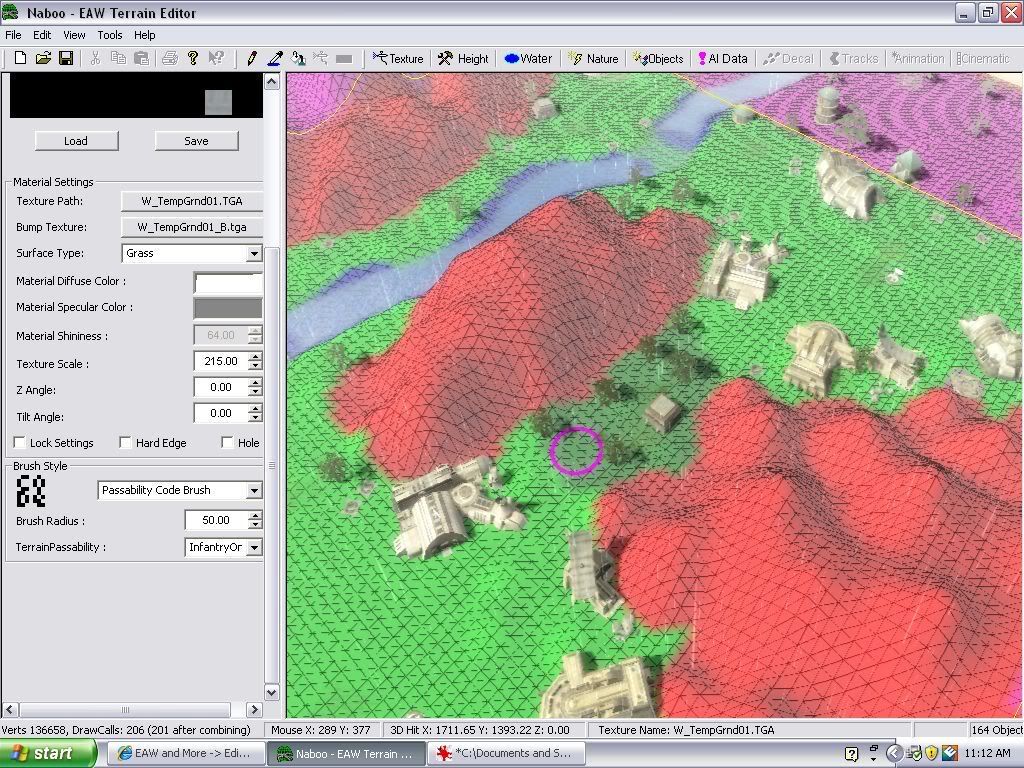Click the Z Angle value field
The image size is (1024, 768).
click(221, 387)
